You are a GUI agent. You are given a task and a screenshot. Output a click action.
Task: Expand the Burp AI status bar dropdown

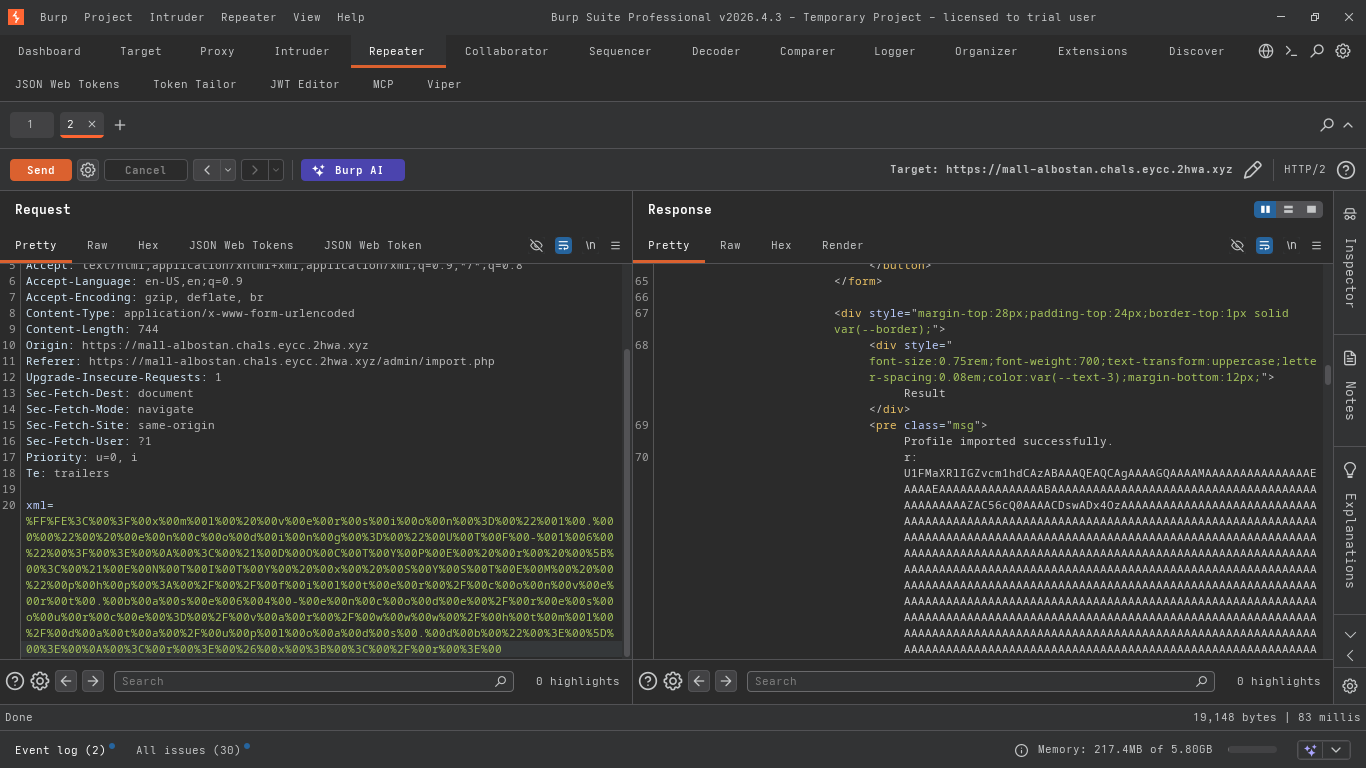(x=1336, y=750)
